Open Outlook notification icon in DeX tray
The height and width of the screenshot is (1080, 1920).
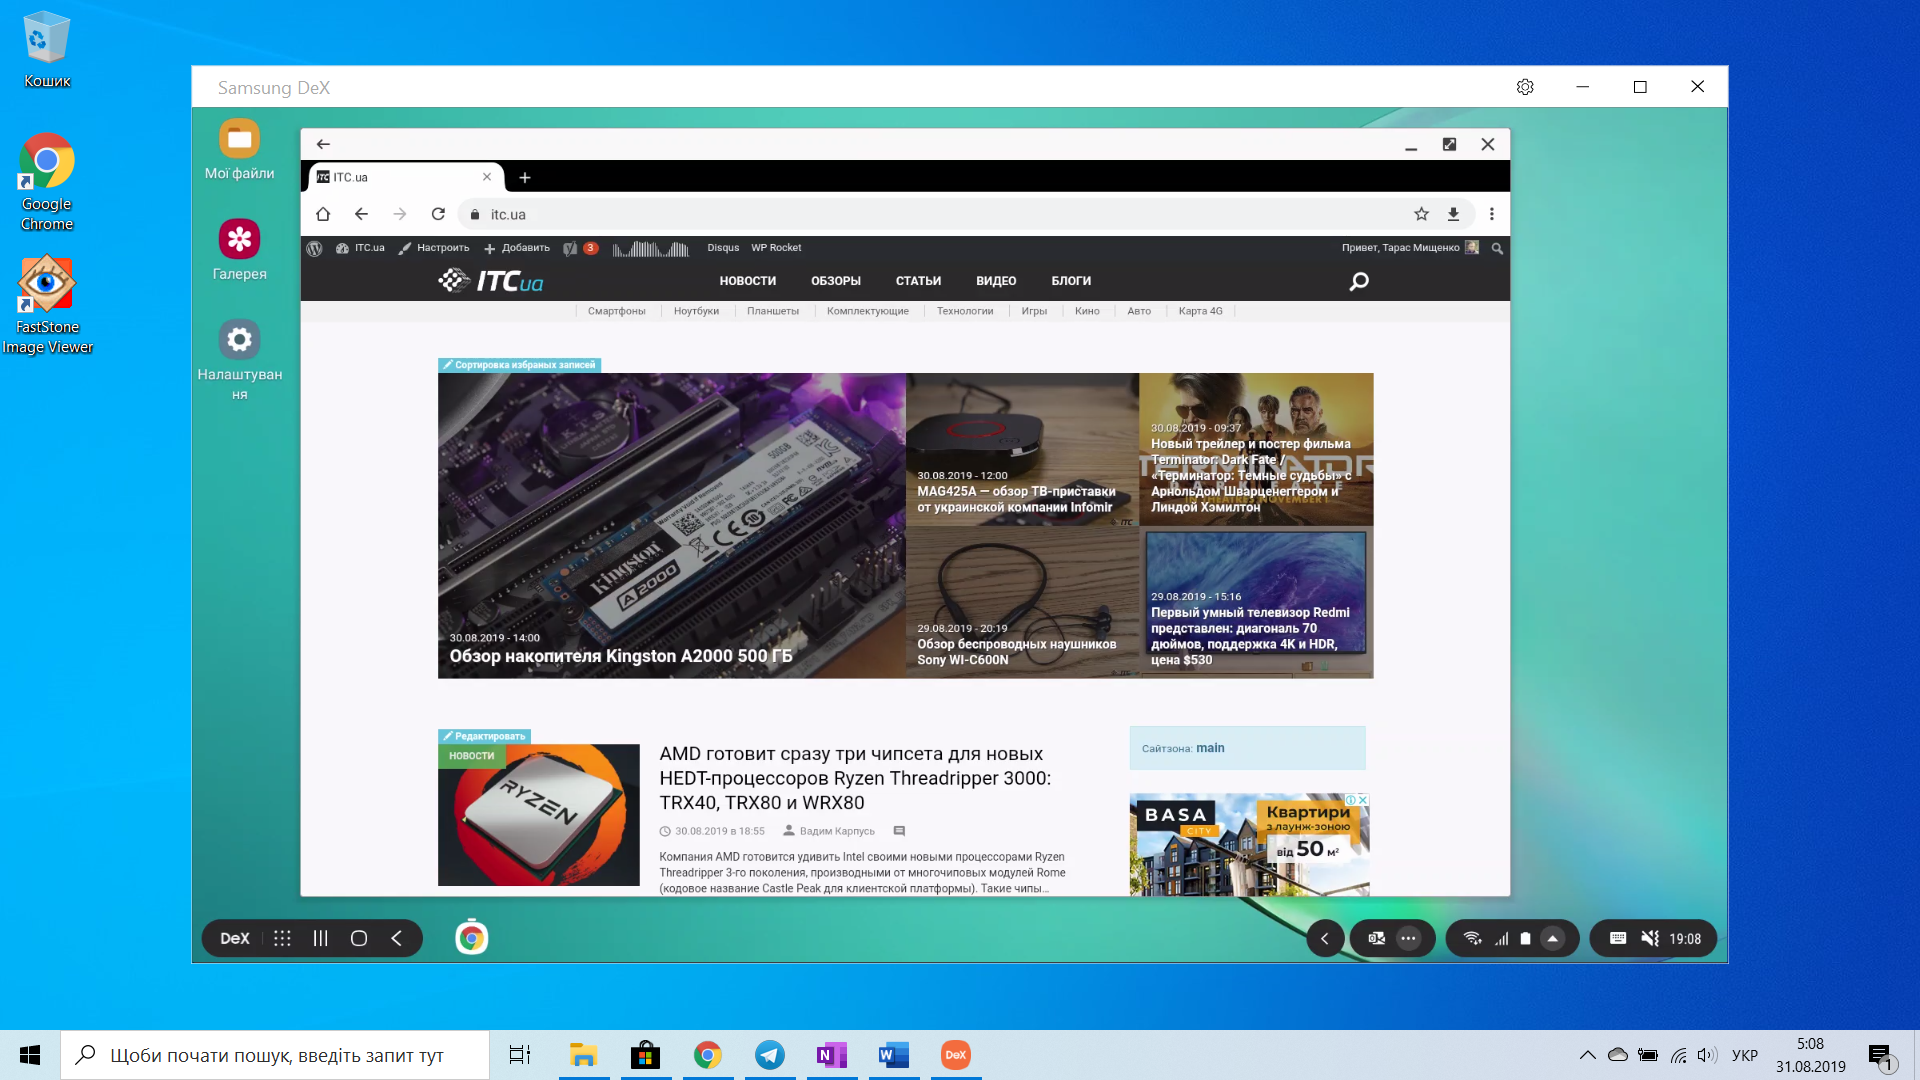click(1377, 938)
